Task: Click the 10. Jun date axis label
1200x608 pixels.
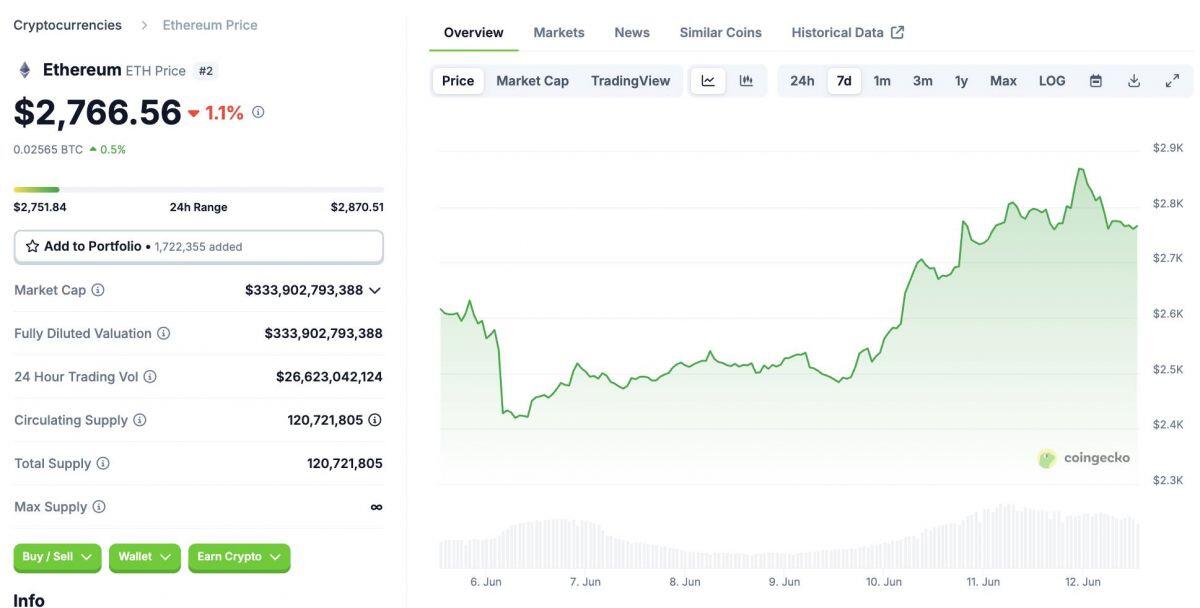Action: click(884, 581)
